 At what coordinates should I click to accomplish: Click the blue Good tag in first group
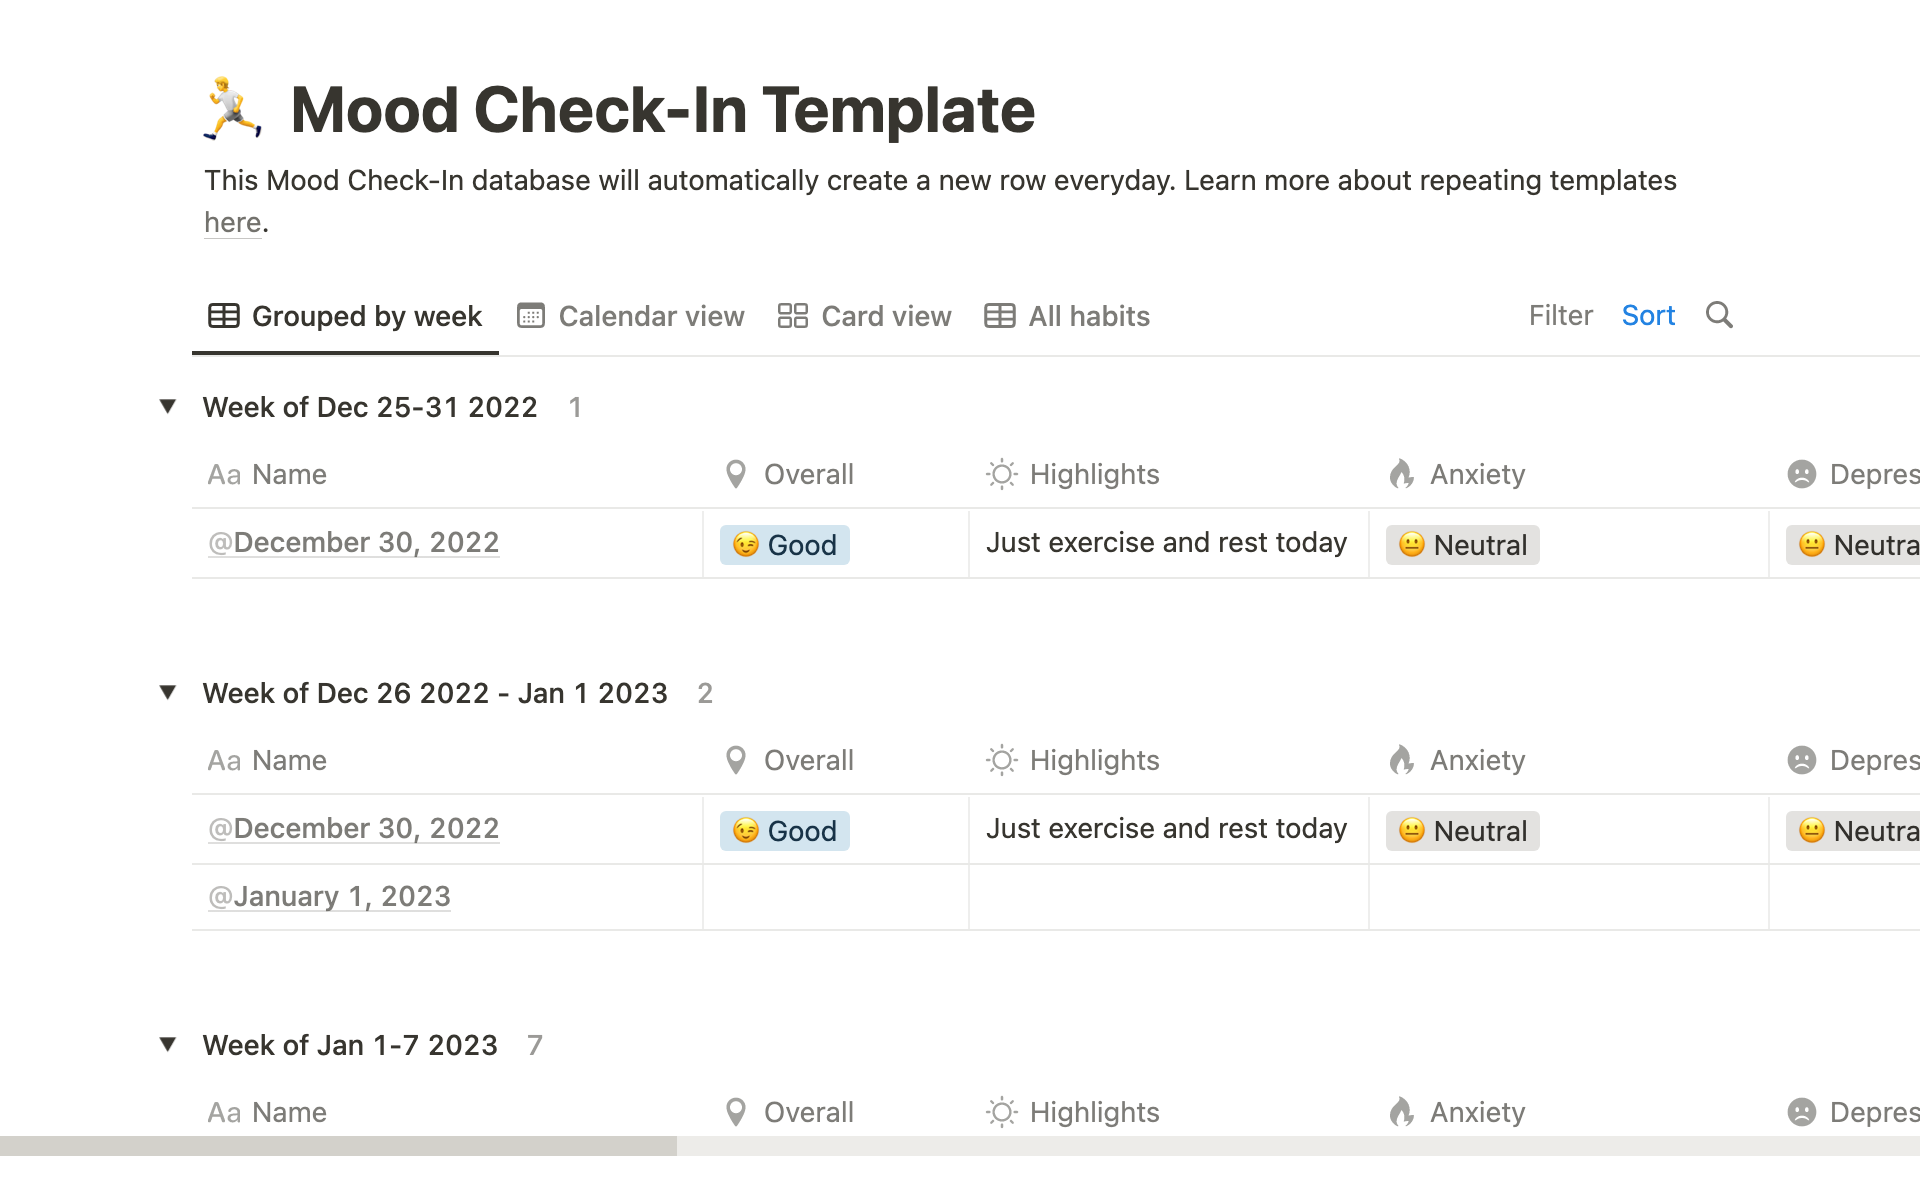(785, 545)
